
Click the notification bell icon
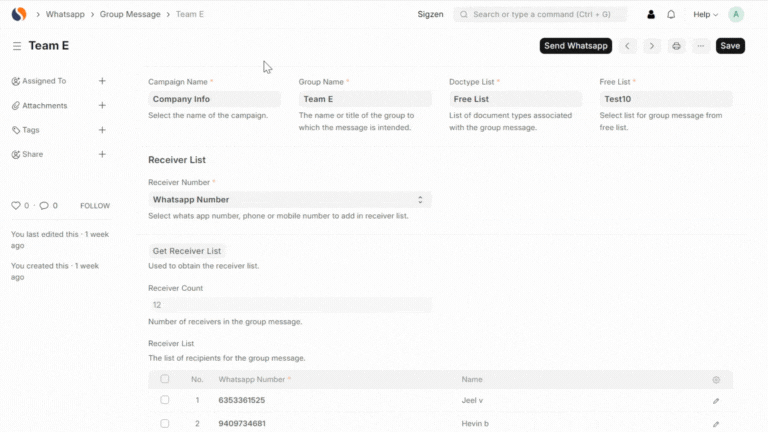click(x=671, y=15)
